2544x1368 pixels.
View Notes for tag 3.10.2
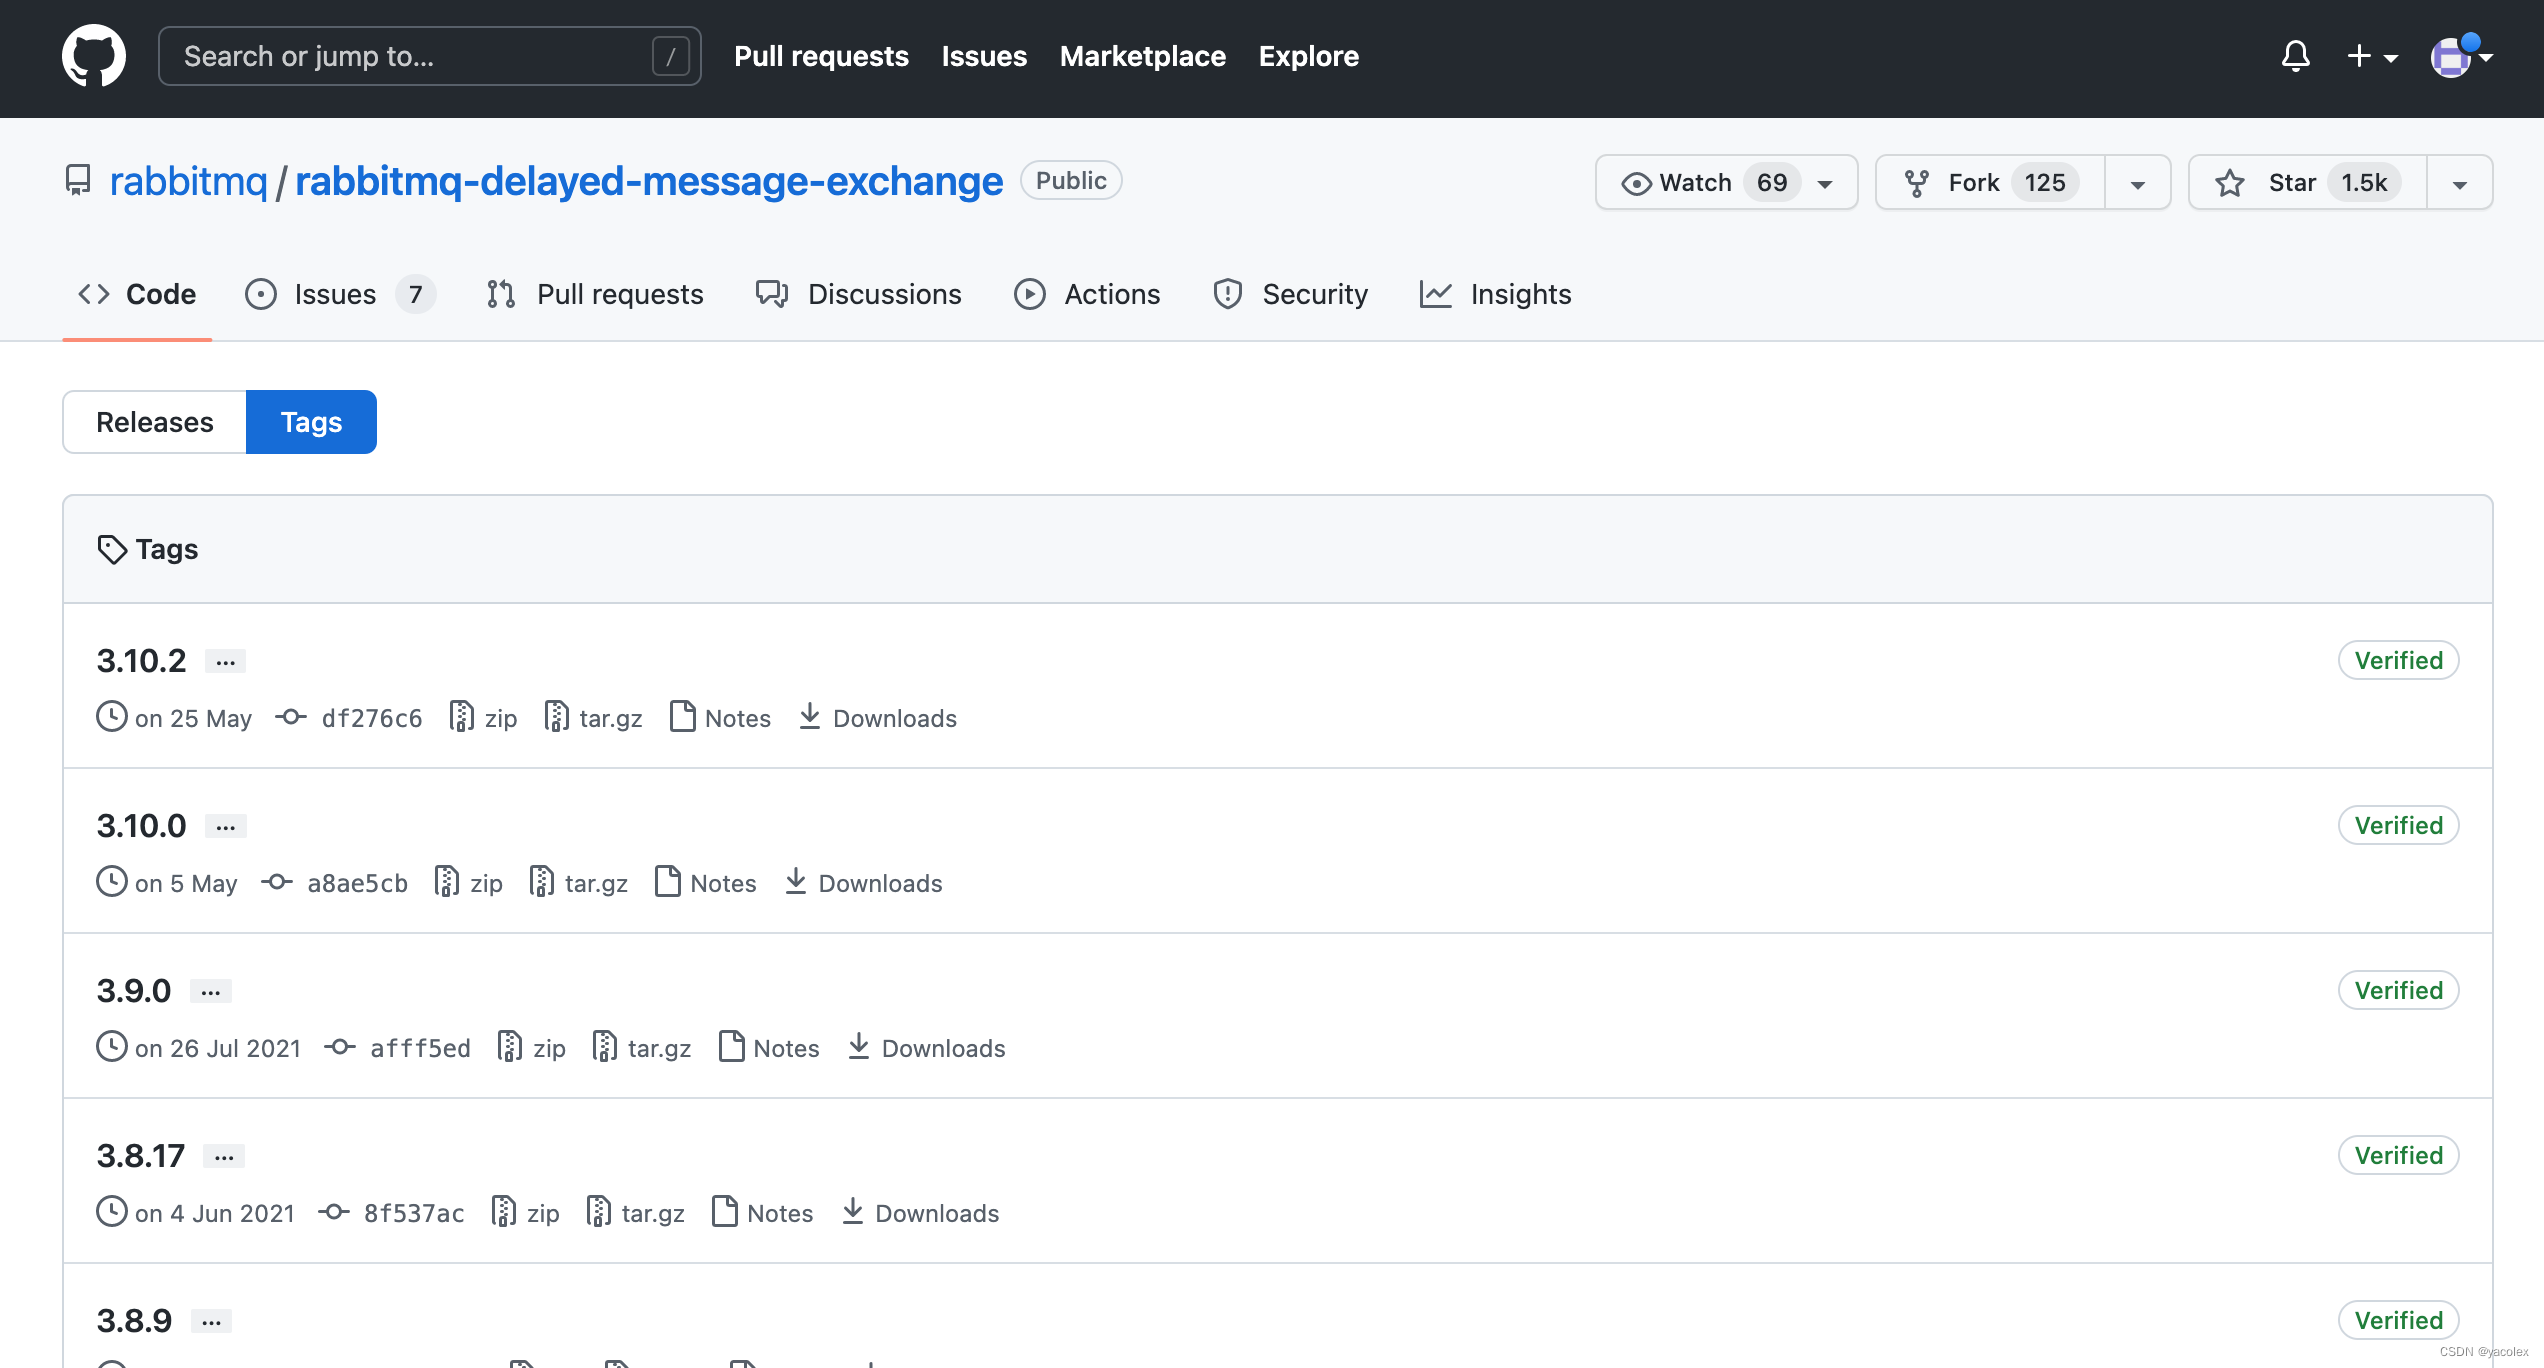pos(720,718)
